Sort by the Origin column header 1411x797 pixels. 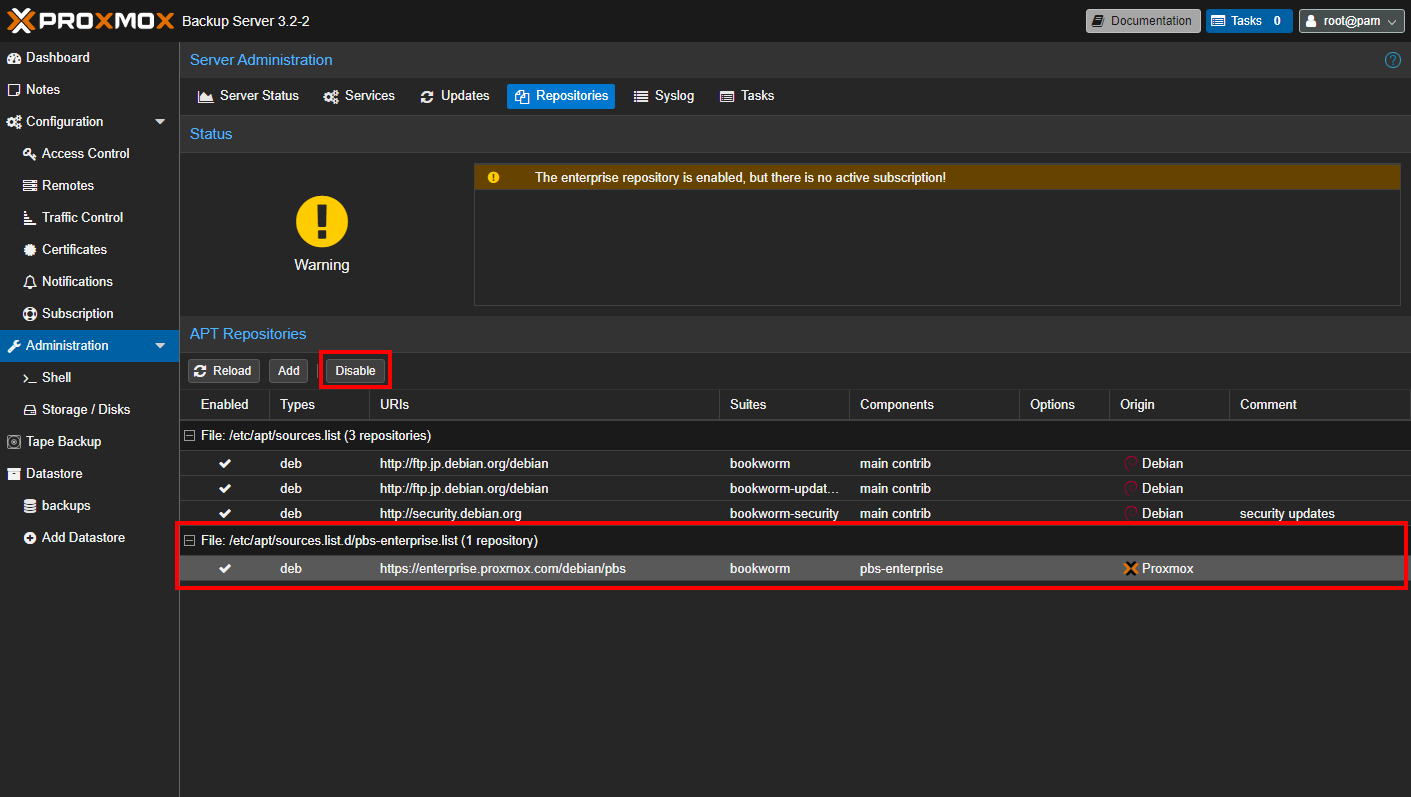pyautogui.click(x=1169, y=405)
